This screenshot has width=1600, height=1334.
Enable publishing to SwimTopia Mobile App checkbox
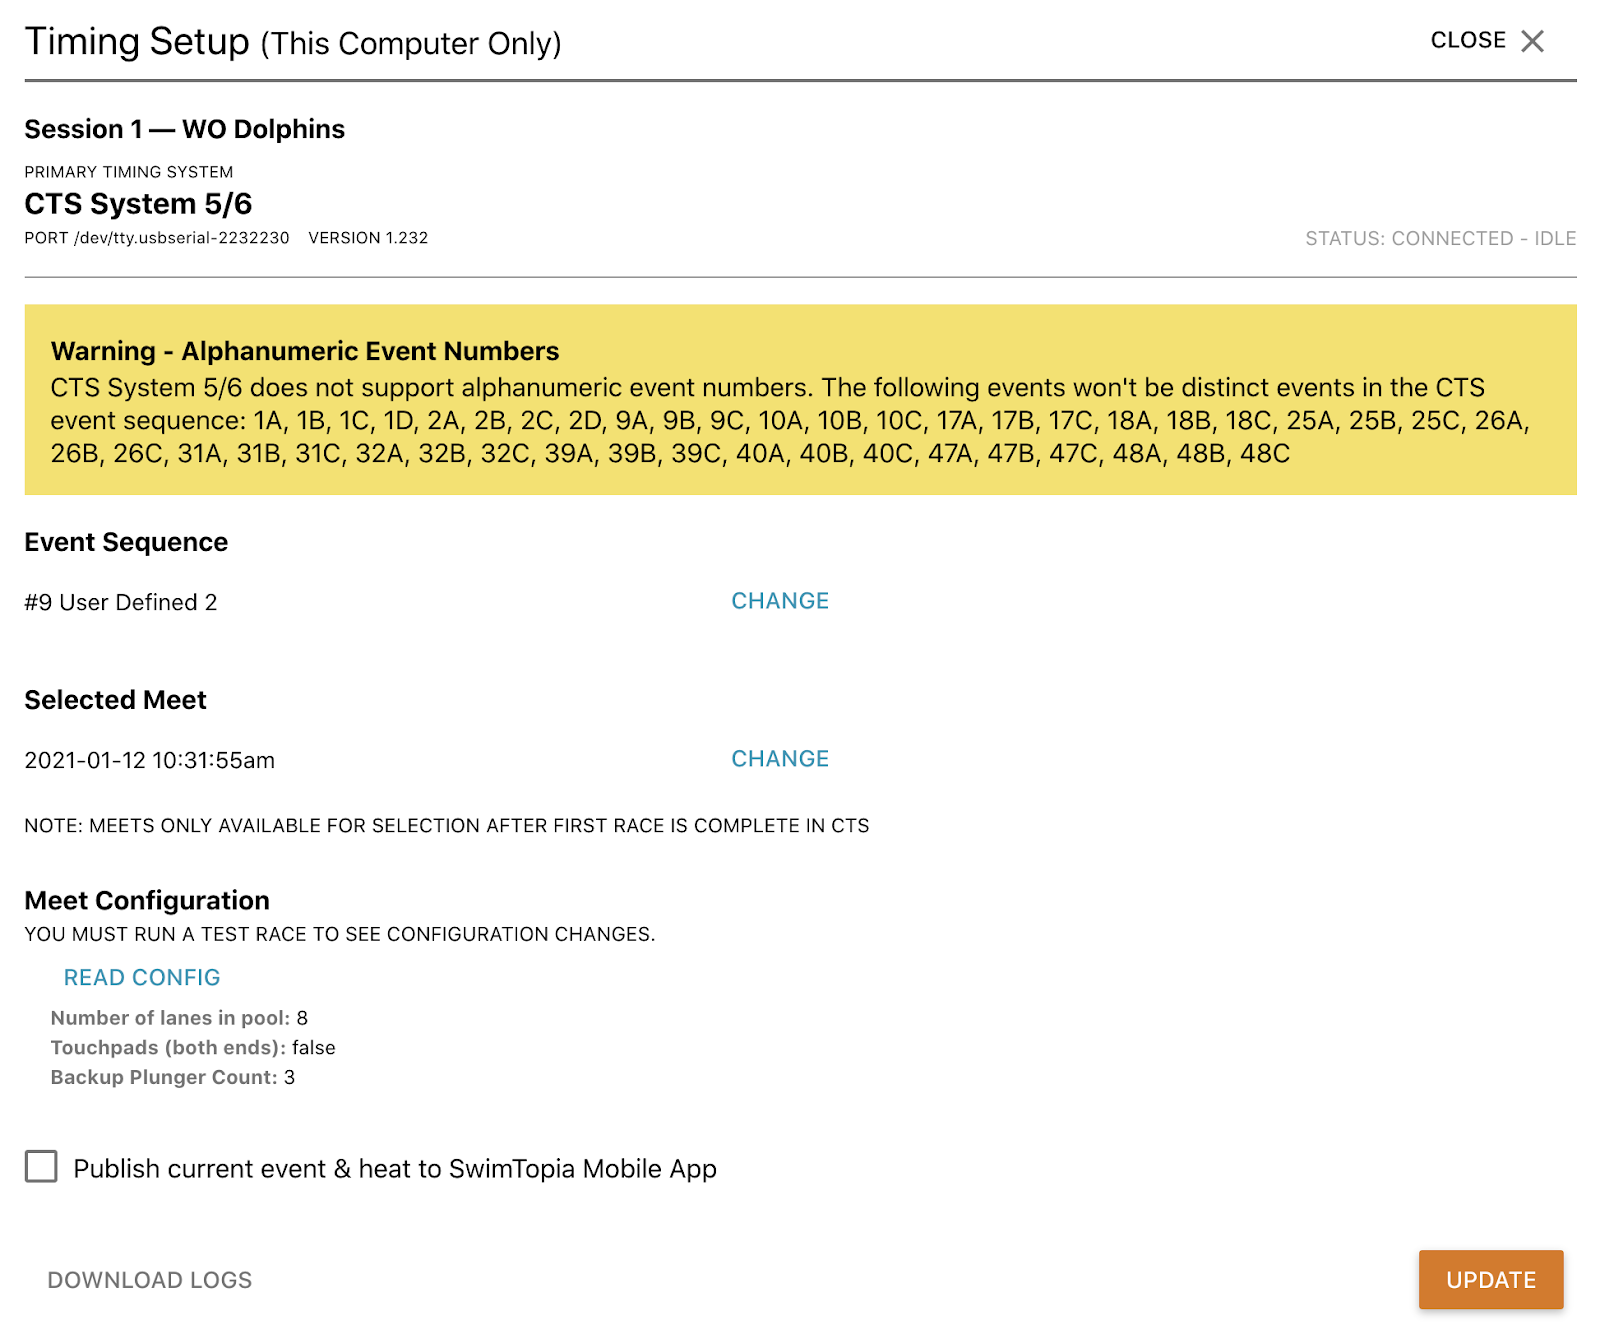[x=41, y=1167]
